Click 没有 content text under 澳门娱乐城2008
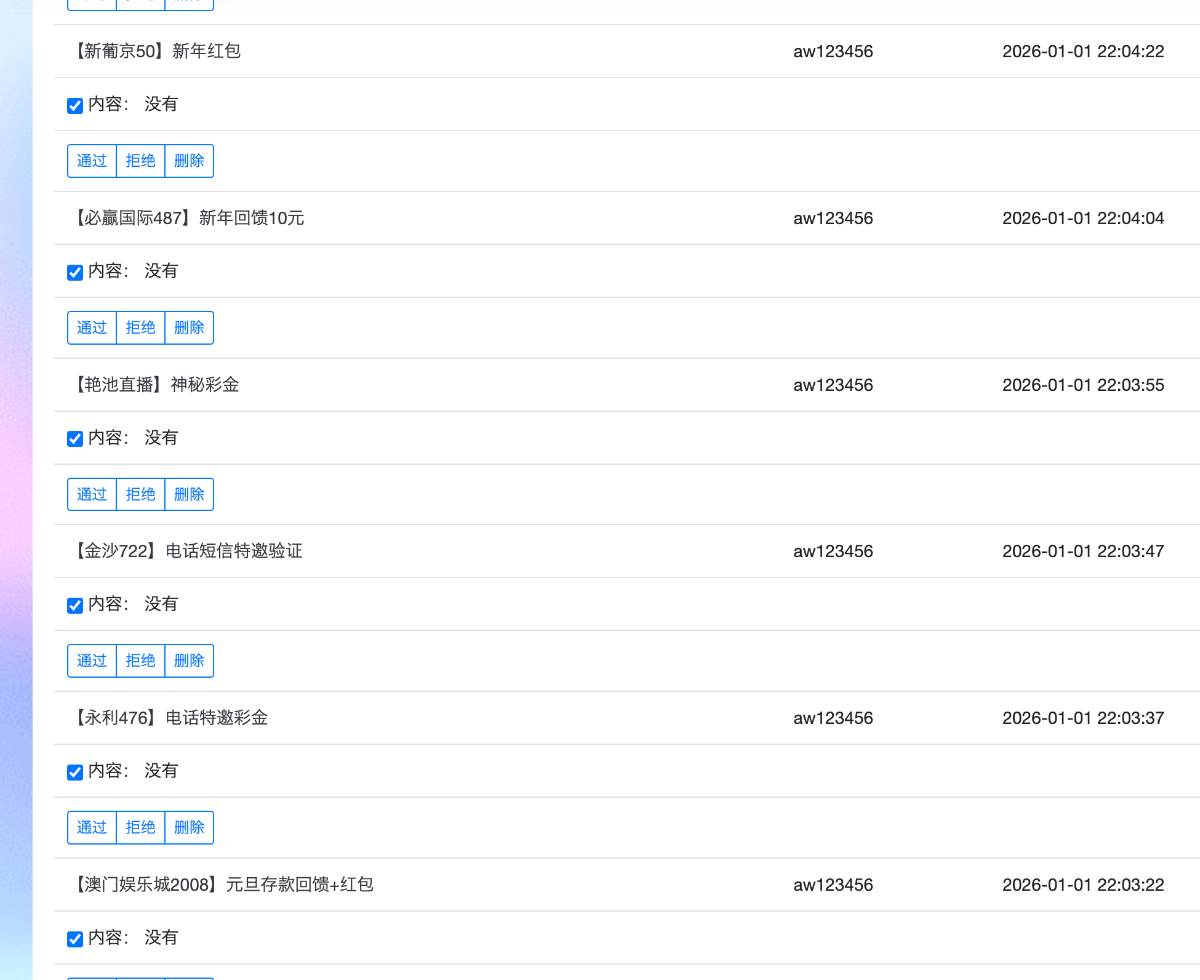The height and width of the screenshot is (980, 1200). [161, 938]
